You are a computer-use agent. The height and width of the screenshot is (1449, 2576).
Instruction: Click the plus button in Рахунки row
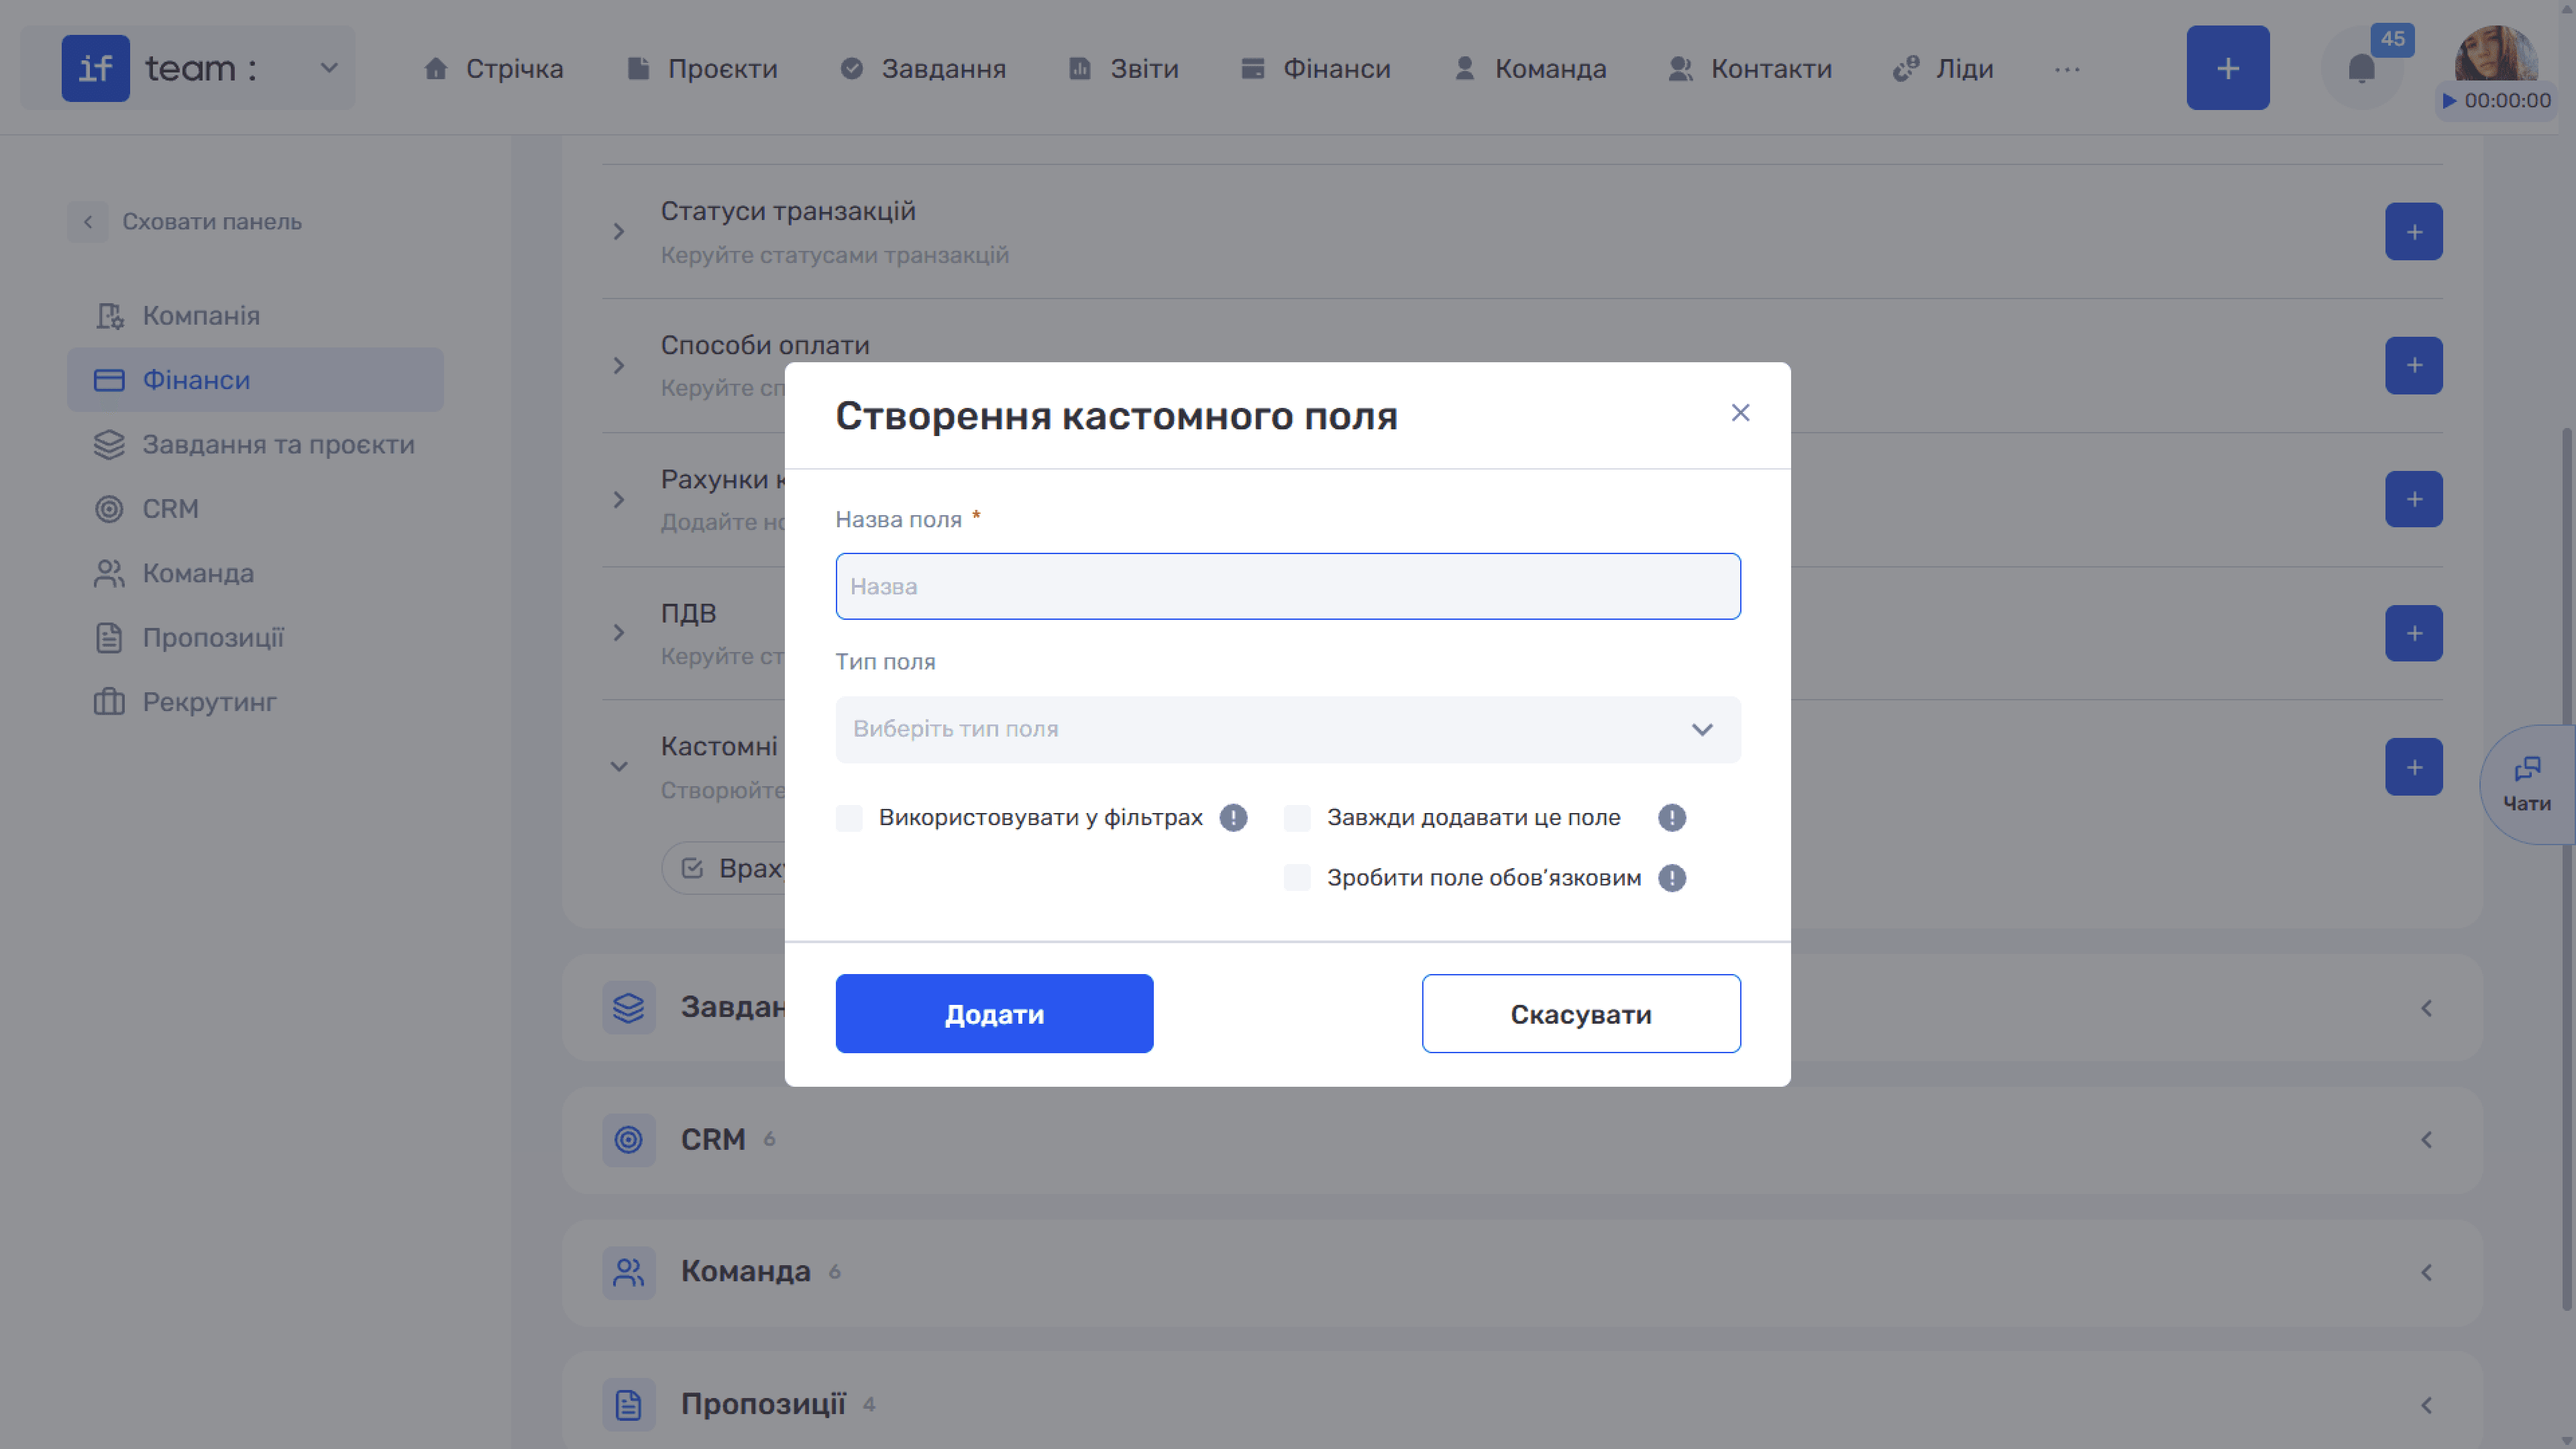(x=2413, y=500)
